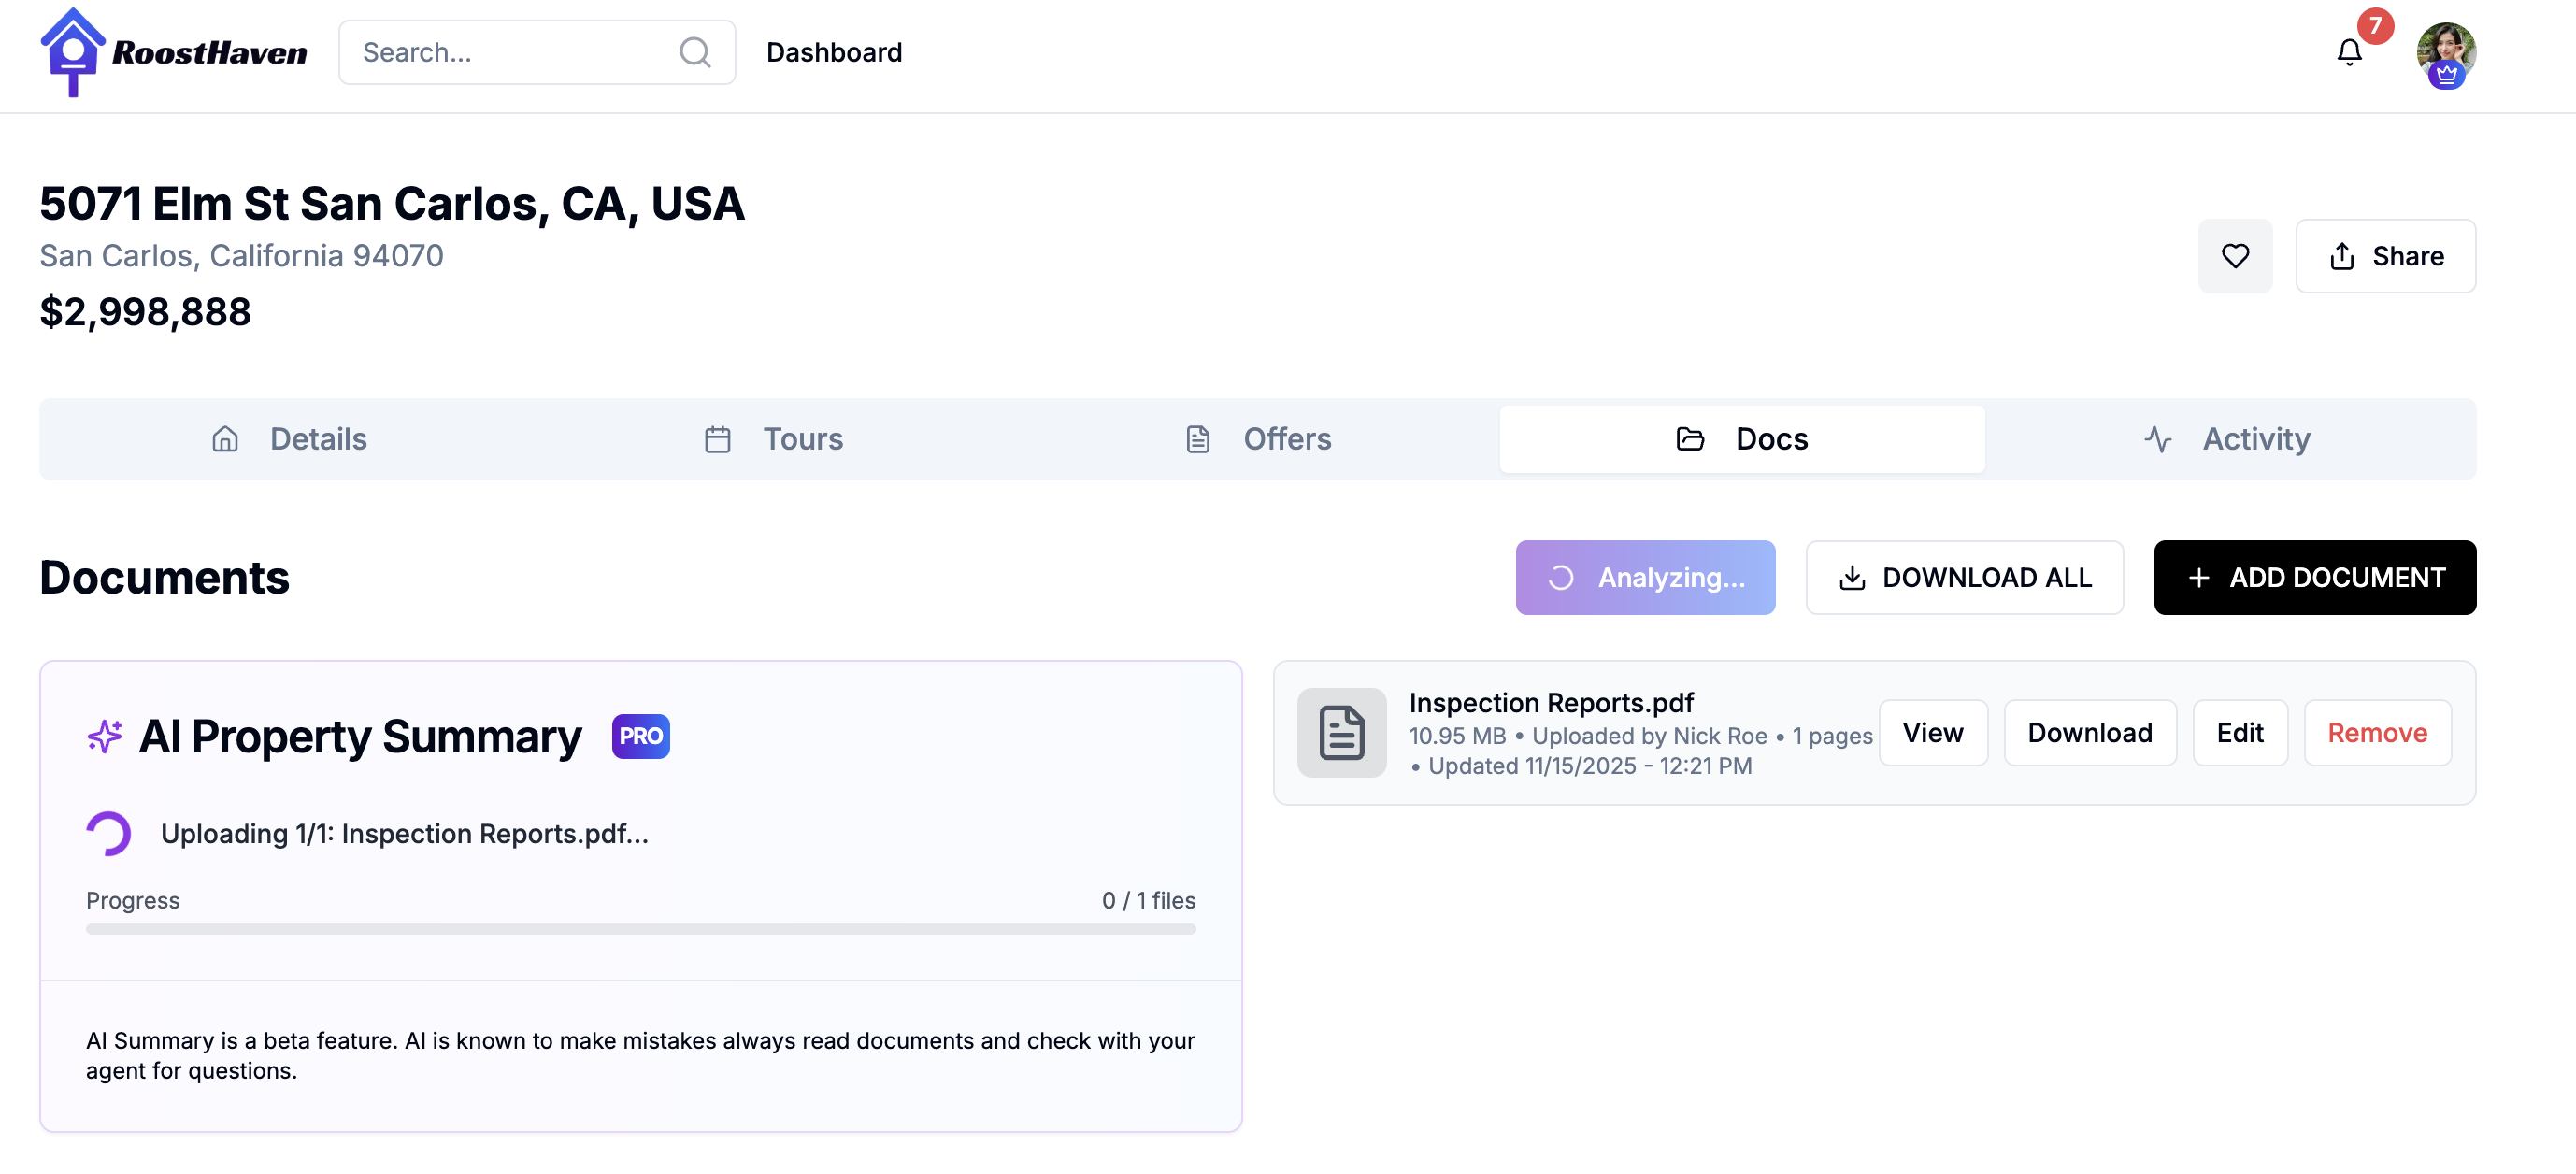Click the PRO badge
Image resolution: width=2576 pixels, height=1174 pixels.
pyautogui.click(x=640, y=736)
